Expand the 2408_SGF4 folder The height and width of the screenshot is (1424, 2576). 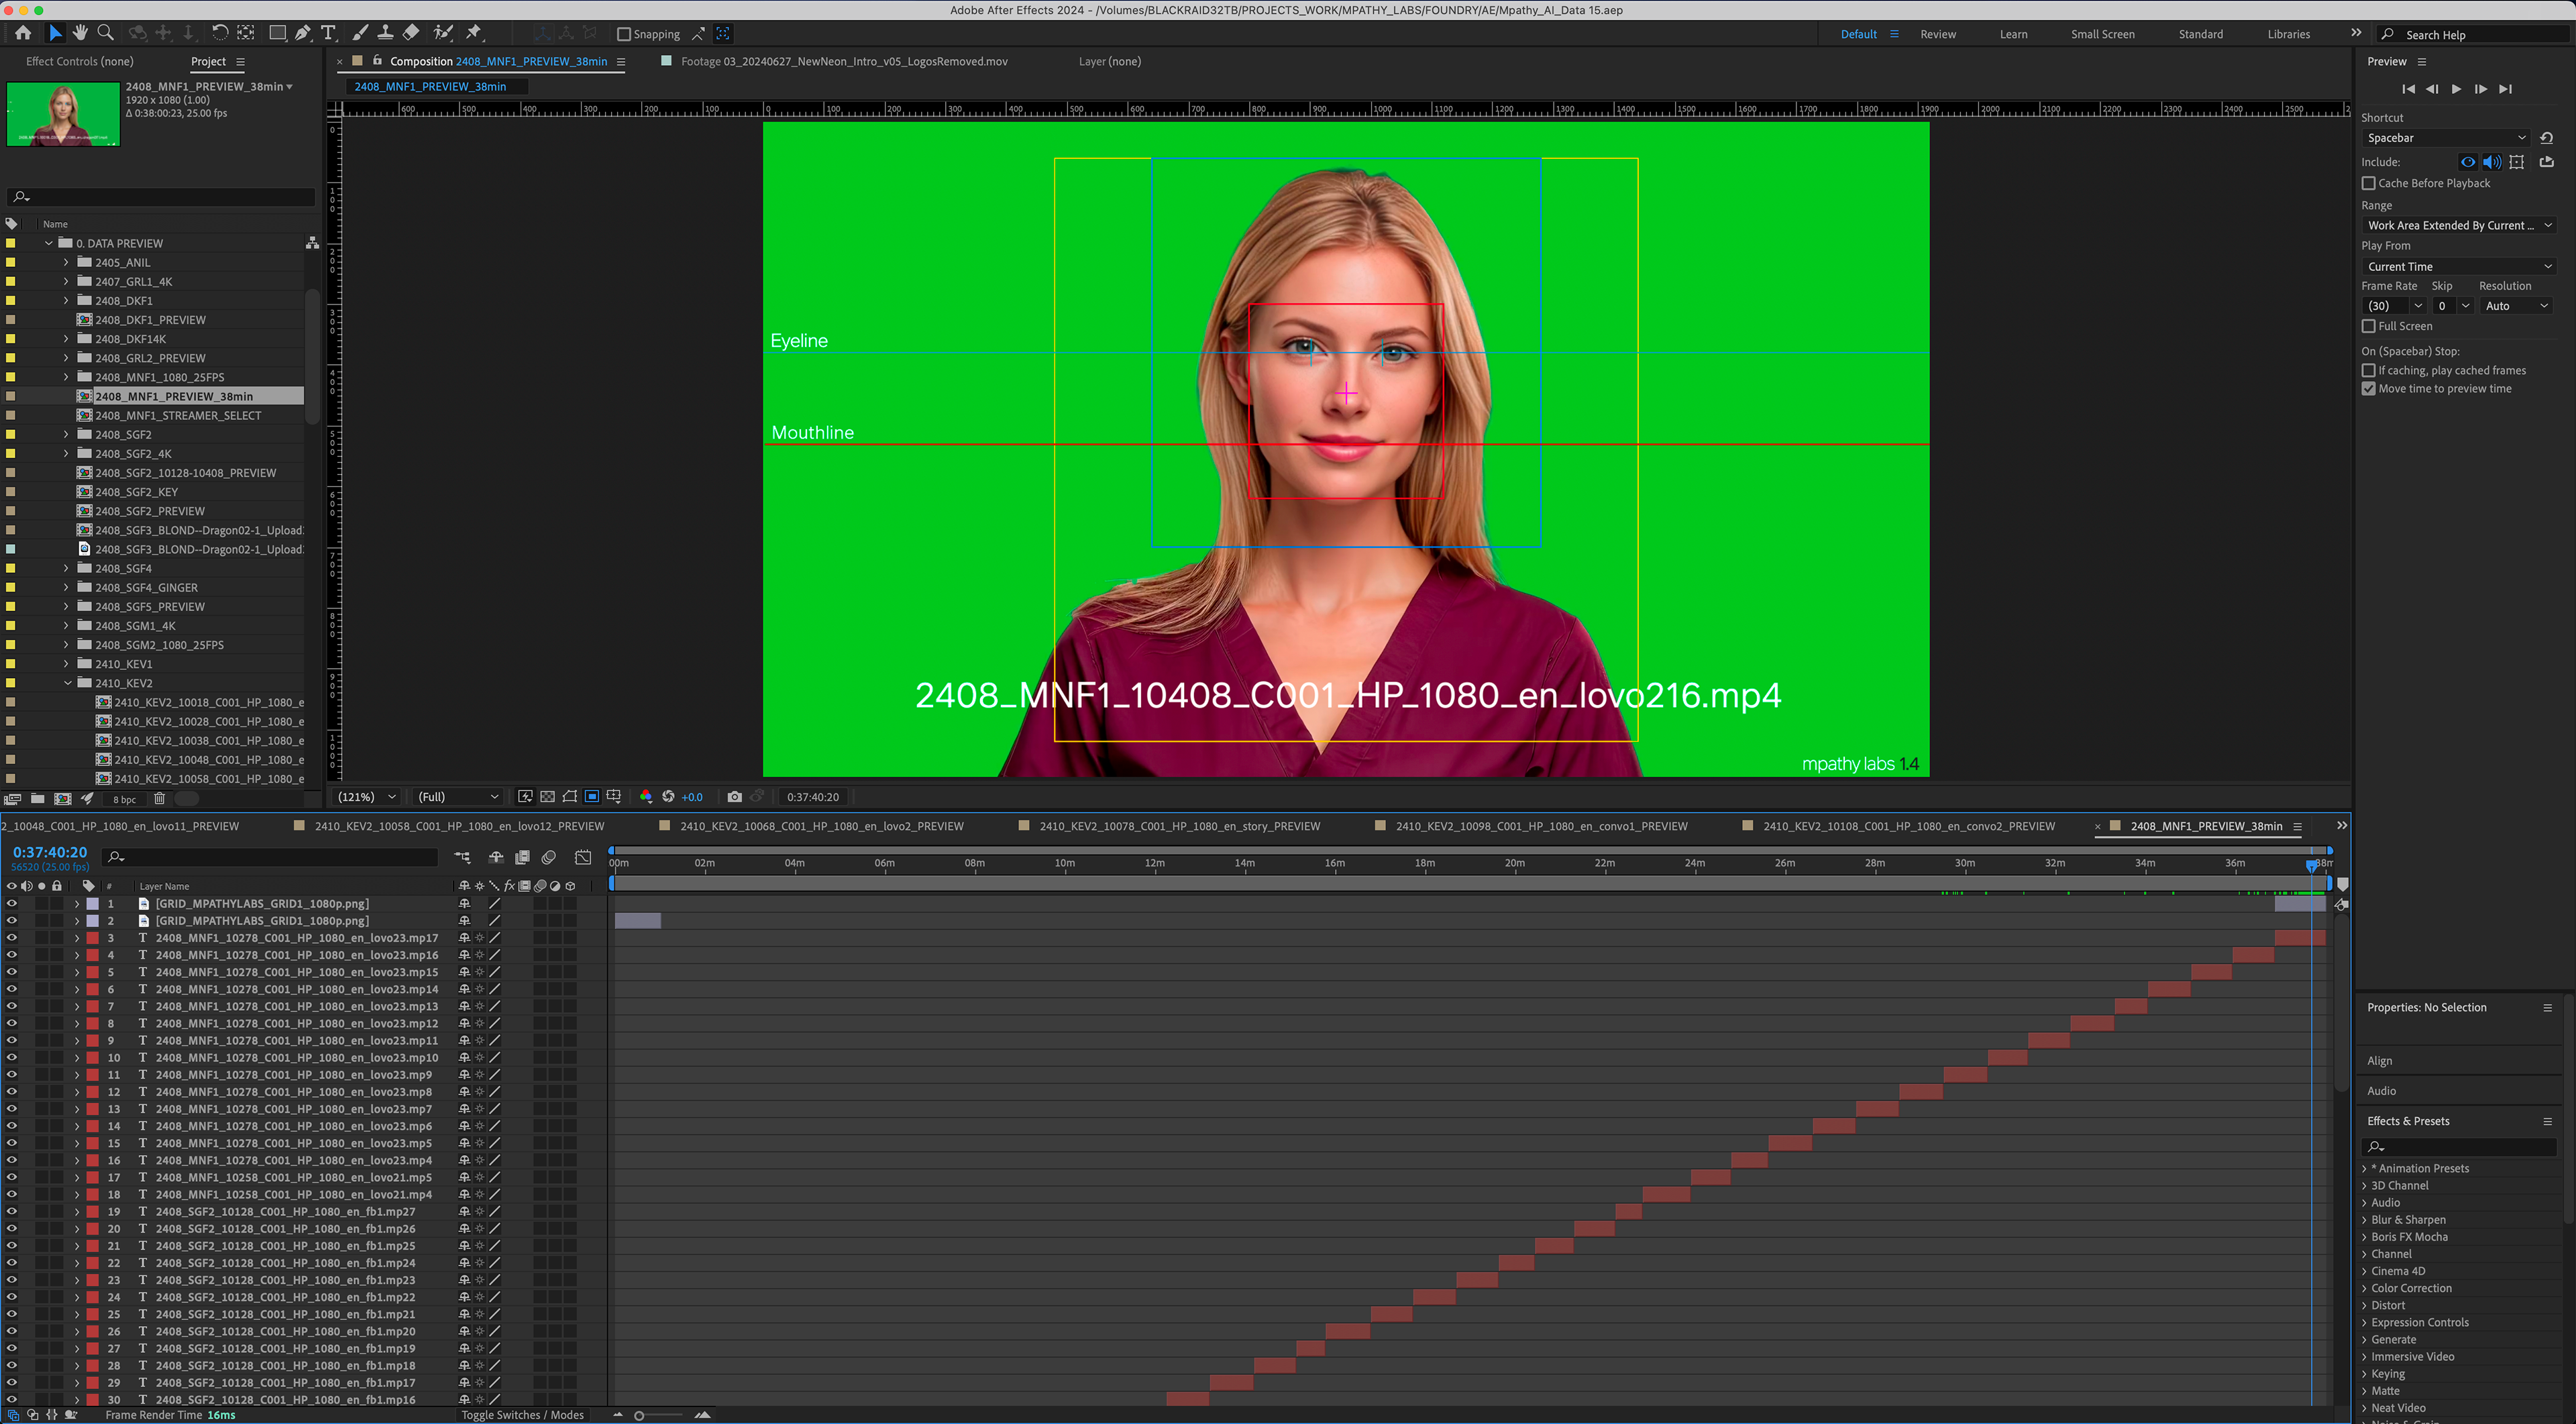(67, 568)
